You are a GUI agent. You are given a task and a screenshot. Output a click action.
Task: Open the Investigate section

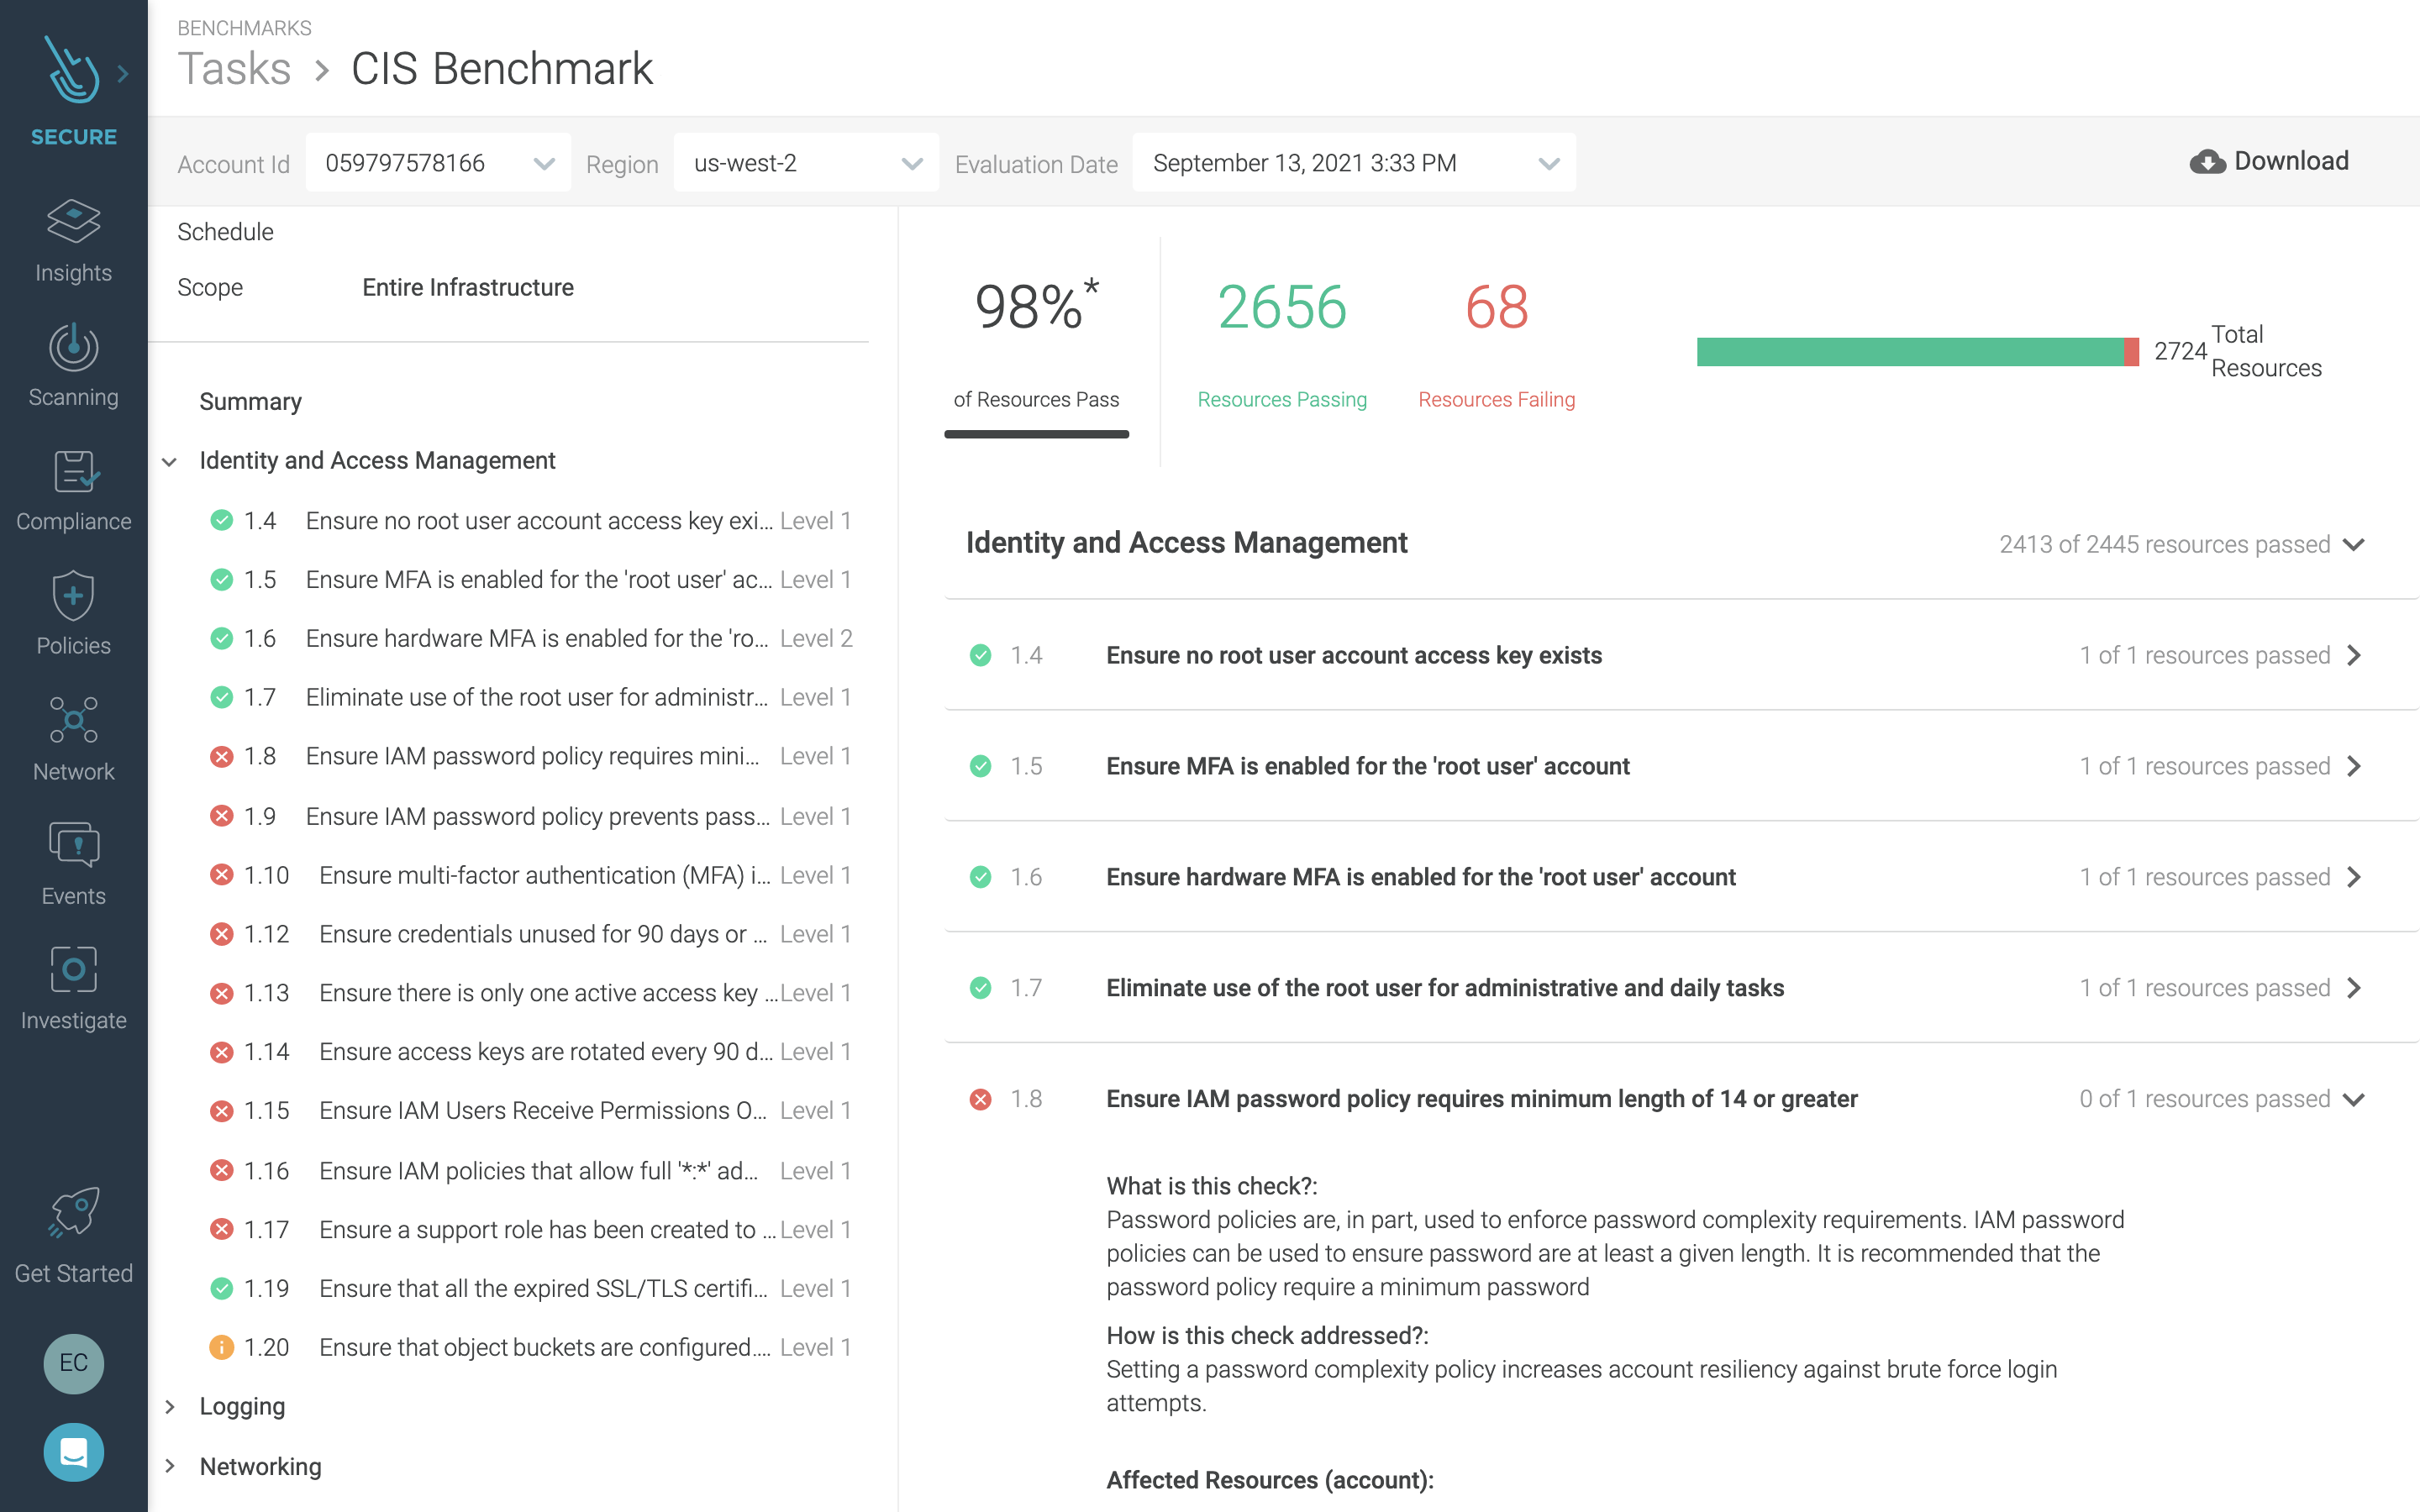[x=73, y=987]
